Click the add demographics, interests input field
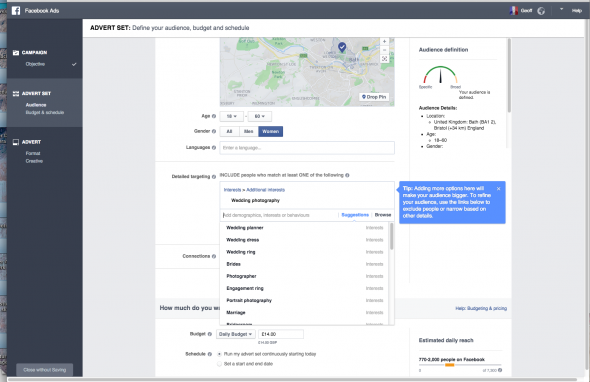This screenshot has width=590, height=382. click(x=279, y=215)
